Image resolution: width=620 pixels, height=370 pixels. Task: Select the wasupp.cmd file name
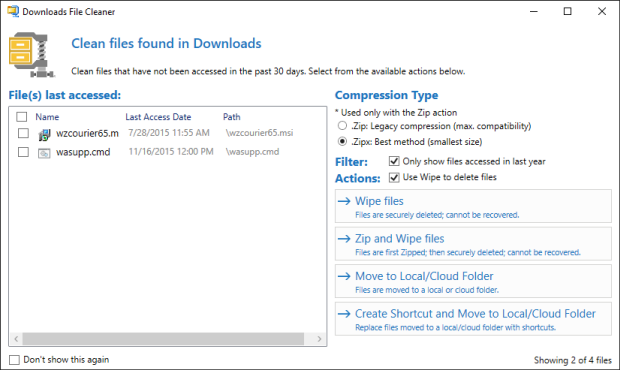point(83,152)
